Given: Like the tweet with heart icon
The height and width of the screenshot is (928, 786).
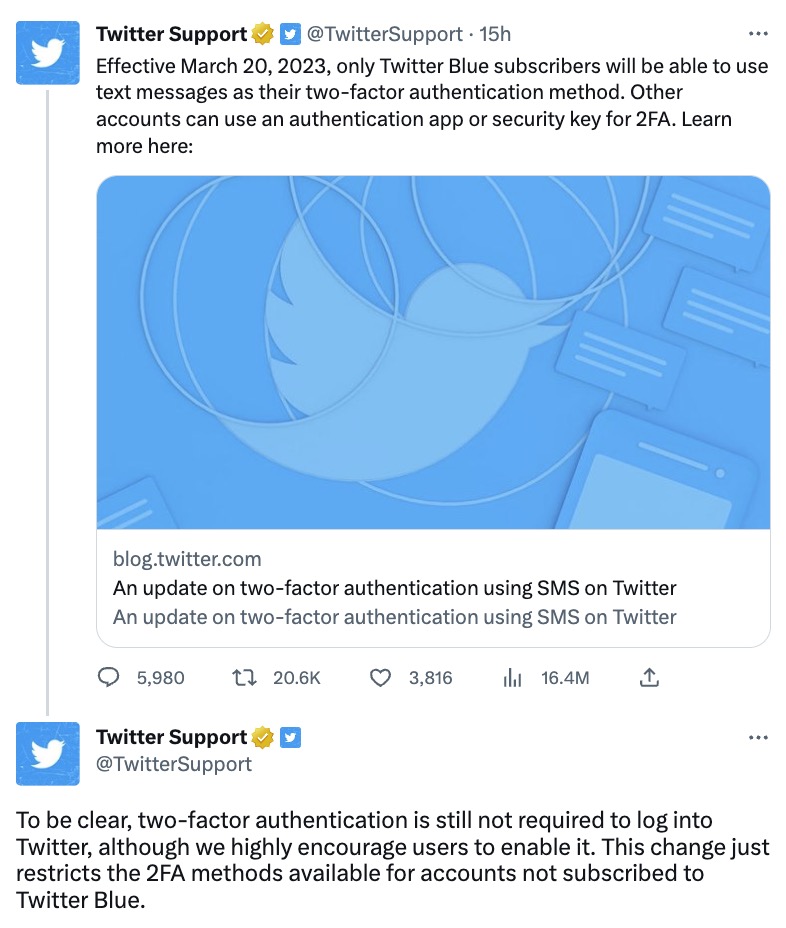Looking at the screenshot, I should pos(380,678).
